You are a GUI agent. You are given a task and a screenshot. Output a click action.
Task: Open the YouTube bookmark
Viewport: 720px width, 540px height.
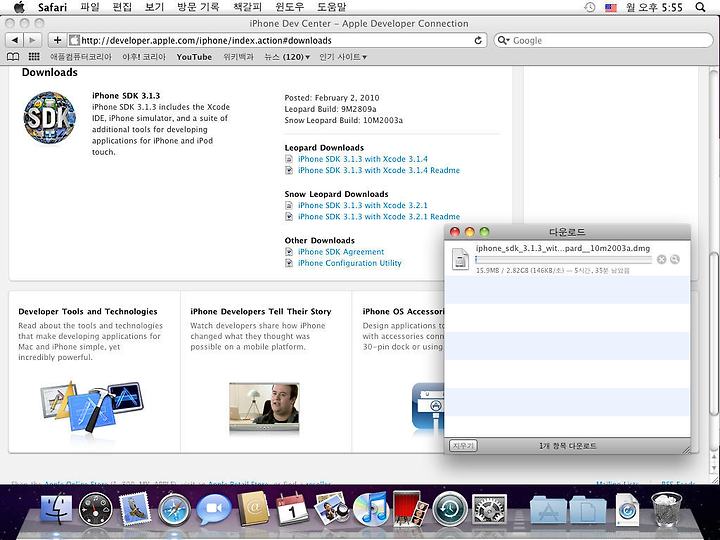pyautogui.click(x=194, y=57)
